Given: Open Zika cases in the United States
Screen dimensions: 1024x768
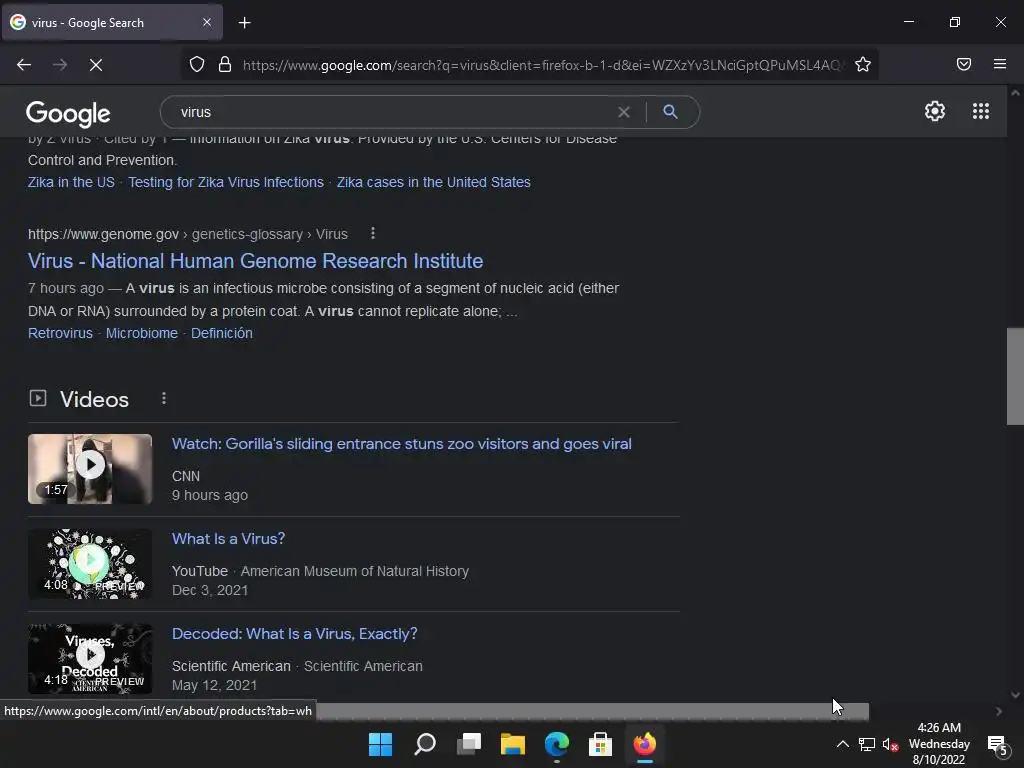Looking at the screenshot, I should [434, 182].
